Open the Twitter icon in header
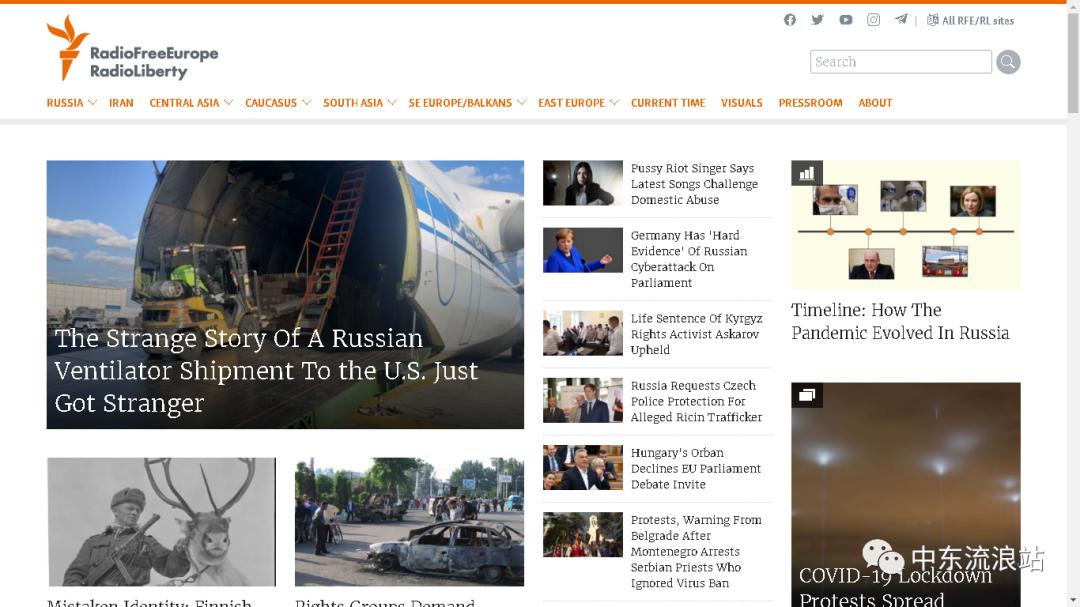 tap(818, 20)
